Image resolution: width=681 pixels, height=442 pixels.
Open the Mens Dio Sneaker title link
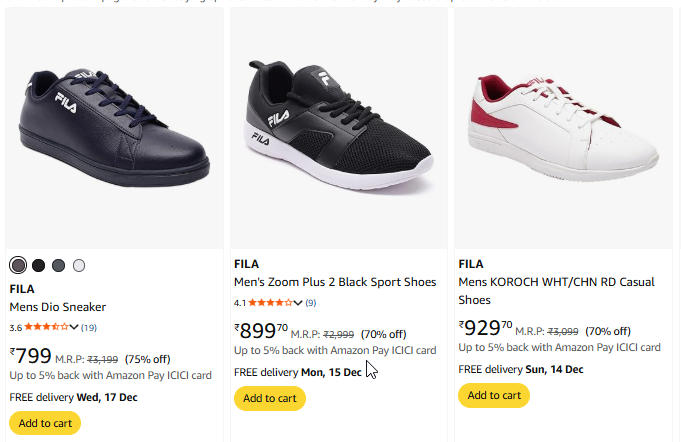coord(57,307)
